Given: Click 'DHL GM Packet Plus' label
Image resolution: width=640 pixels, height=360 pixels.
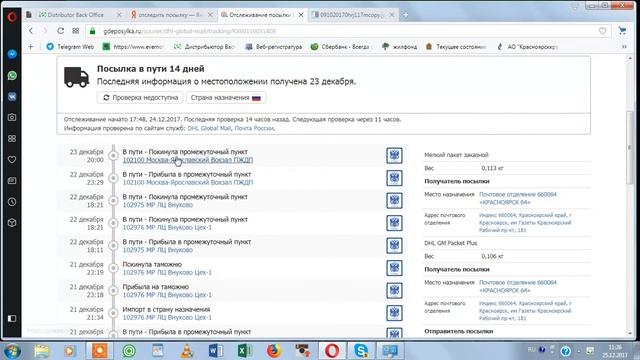Looking at the screenshot, I should click(451, 243).
